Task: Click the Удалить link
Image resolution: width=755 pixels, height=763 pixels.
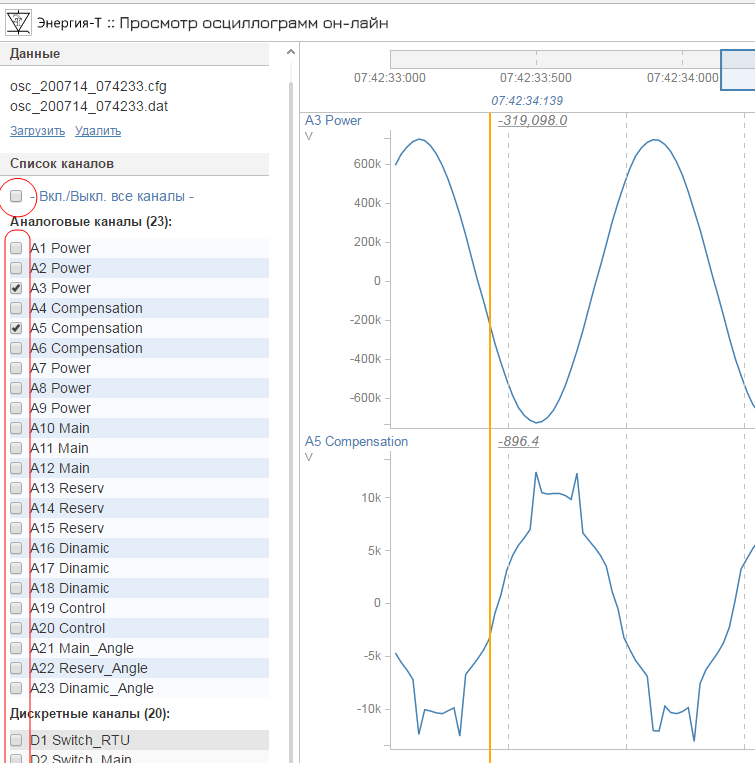Action: point(98,131)
